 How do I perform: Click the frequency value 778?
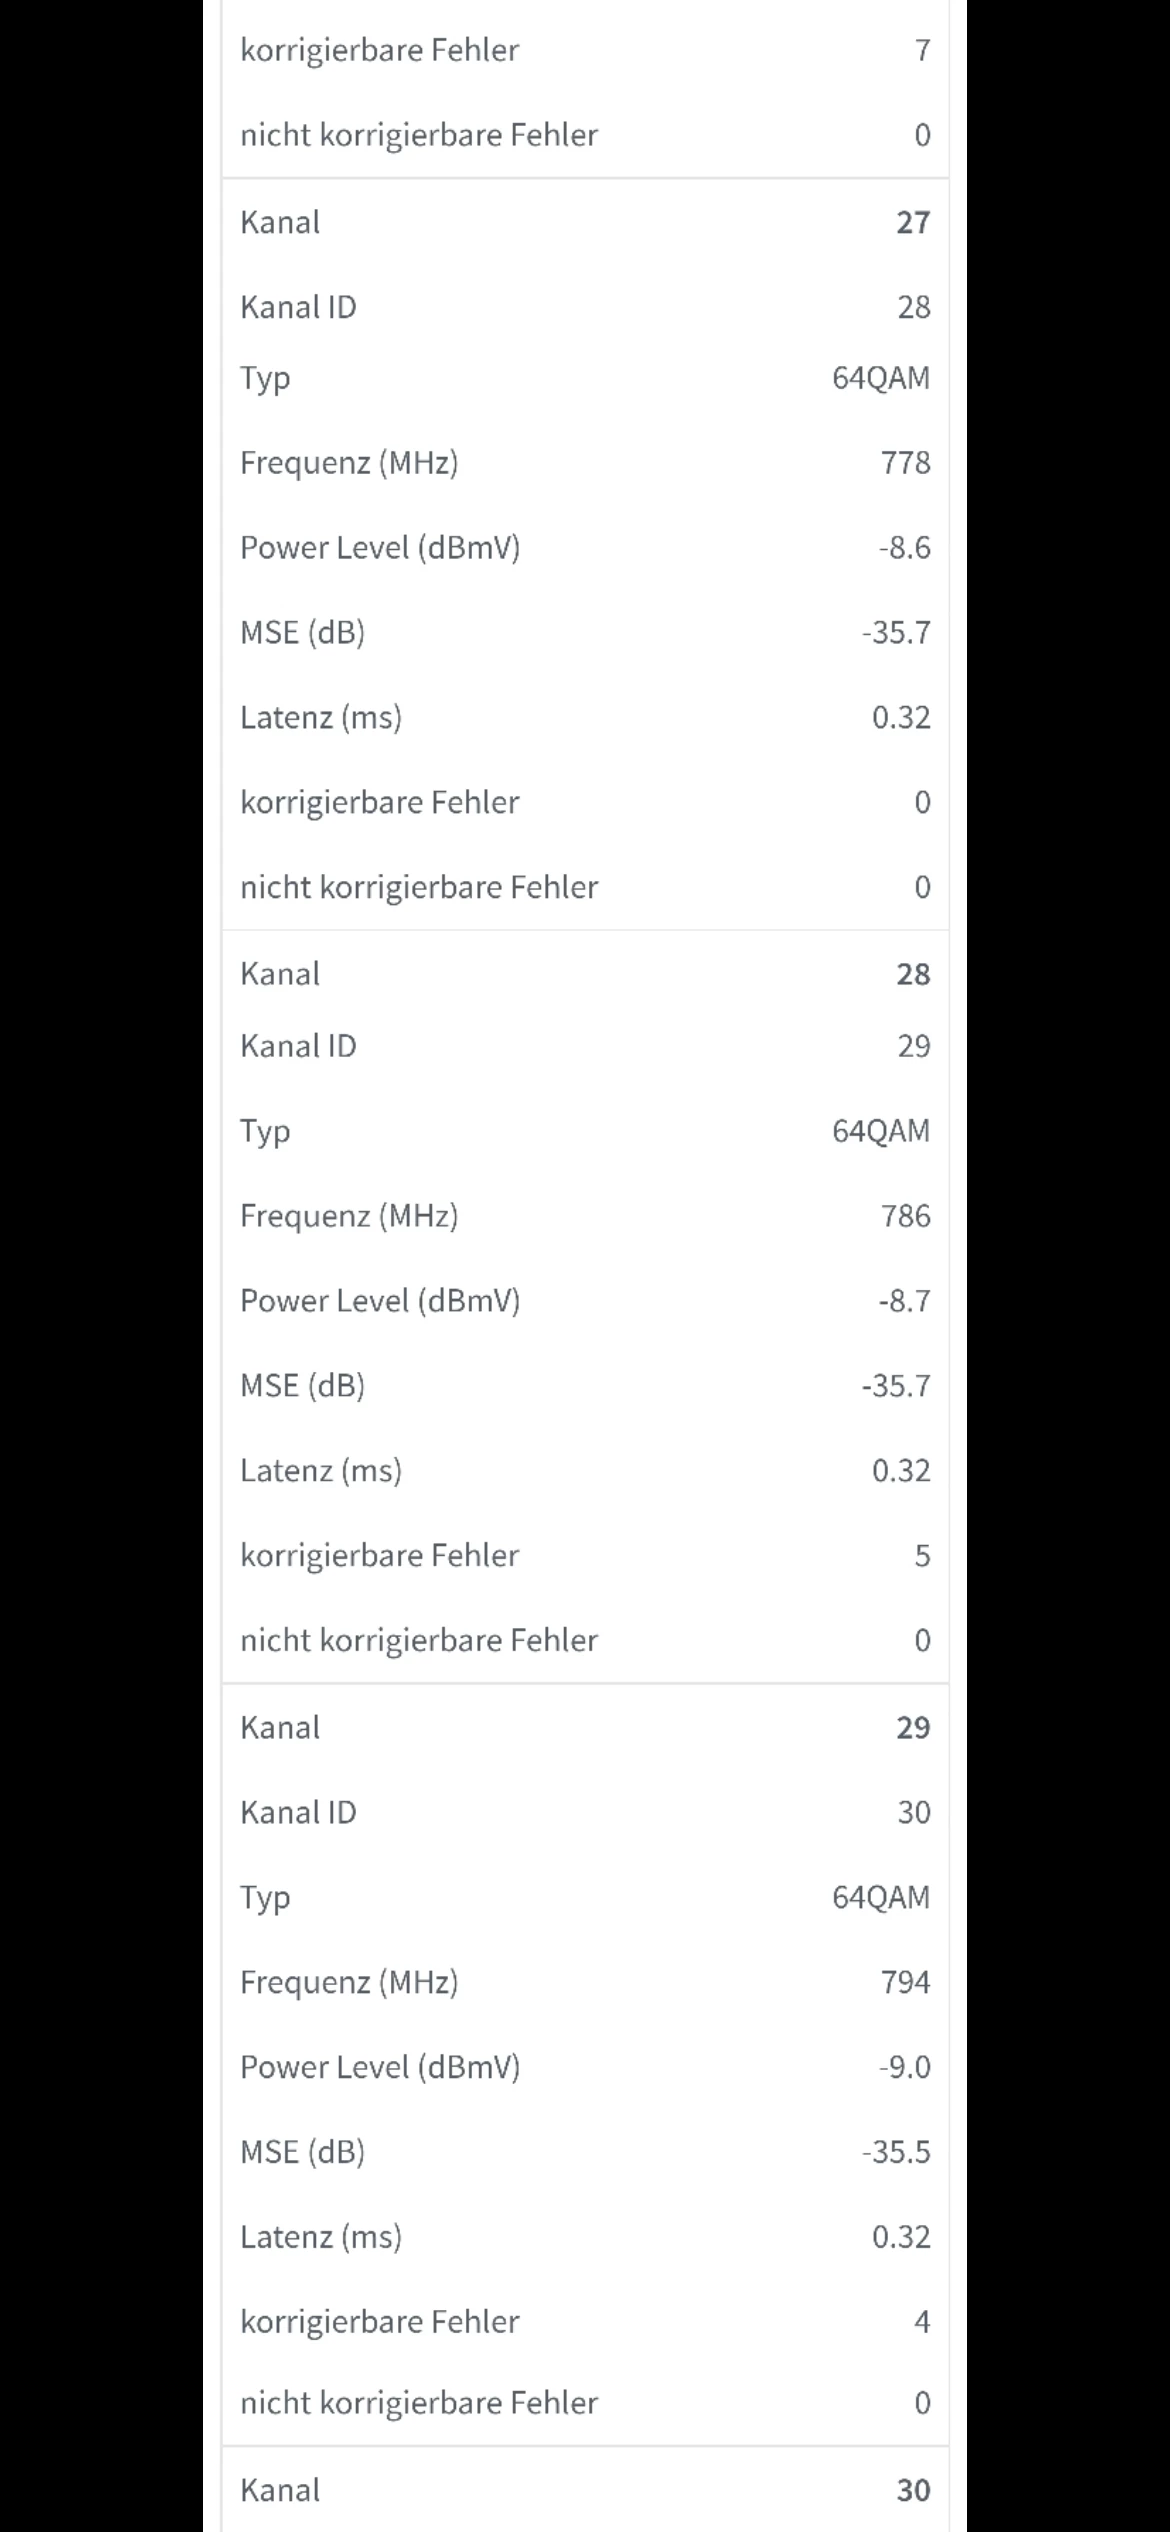click(905, 463)
